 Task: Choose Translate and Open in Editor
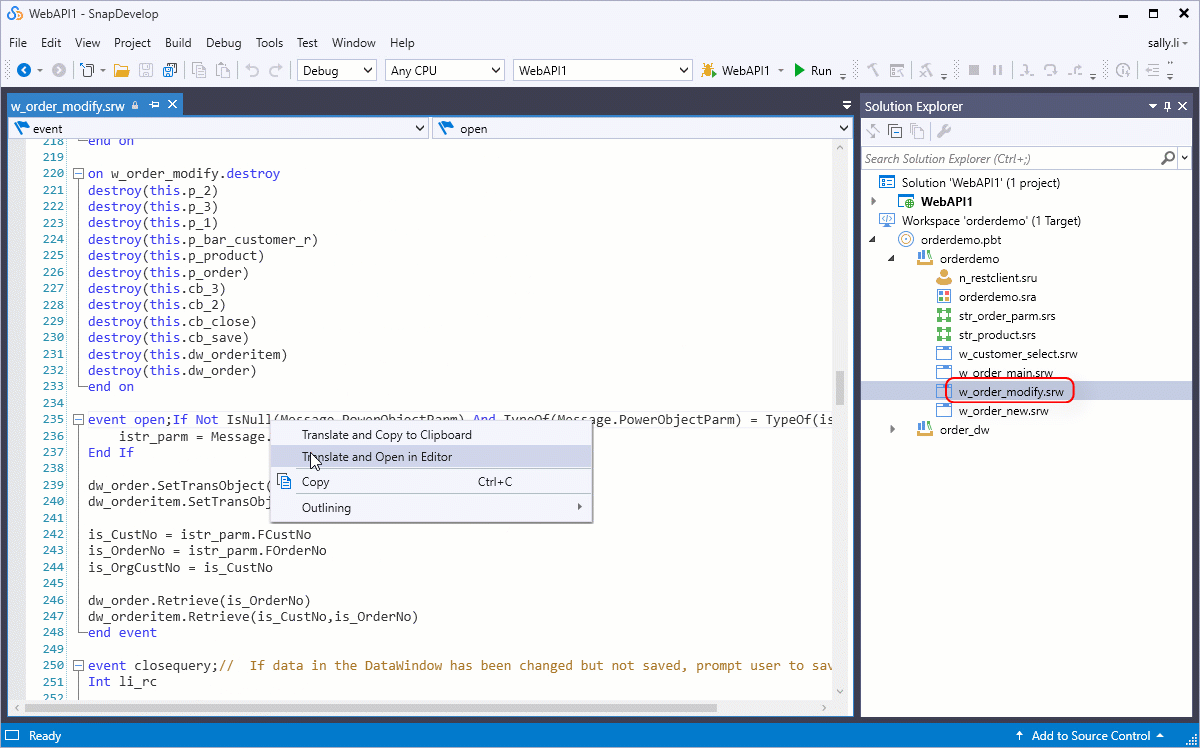(431, 457)
